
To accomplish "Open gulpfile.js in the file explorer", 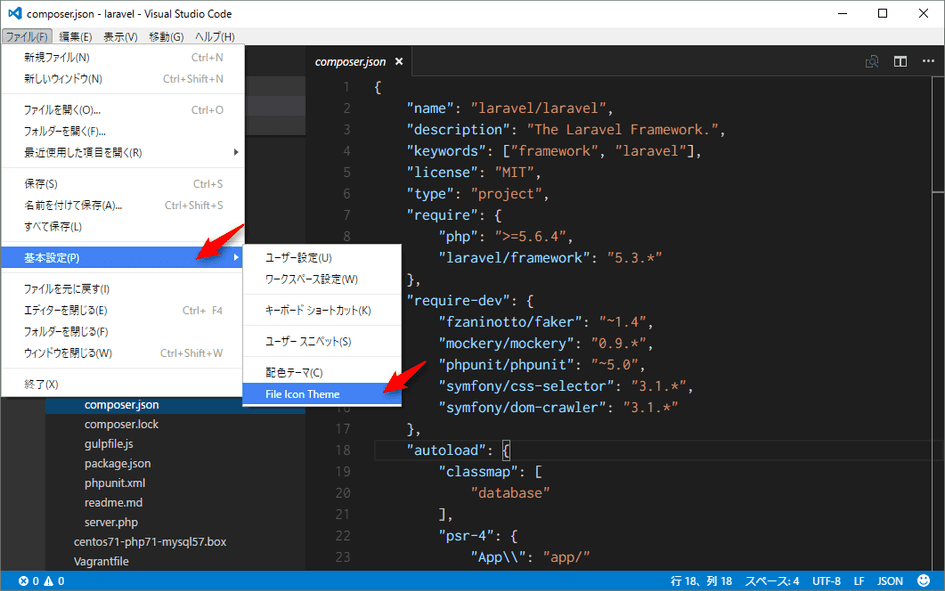I will coord(108,444).
